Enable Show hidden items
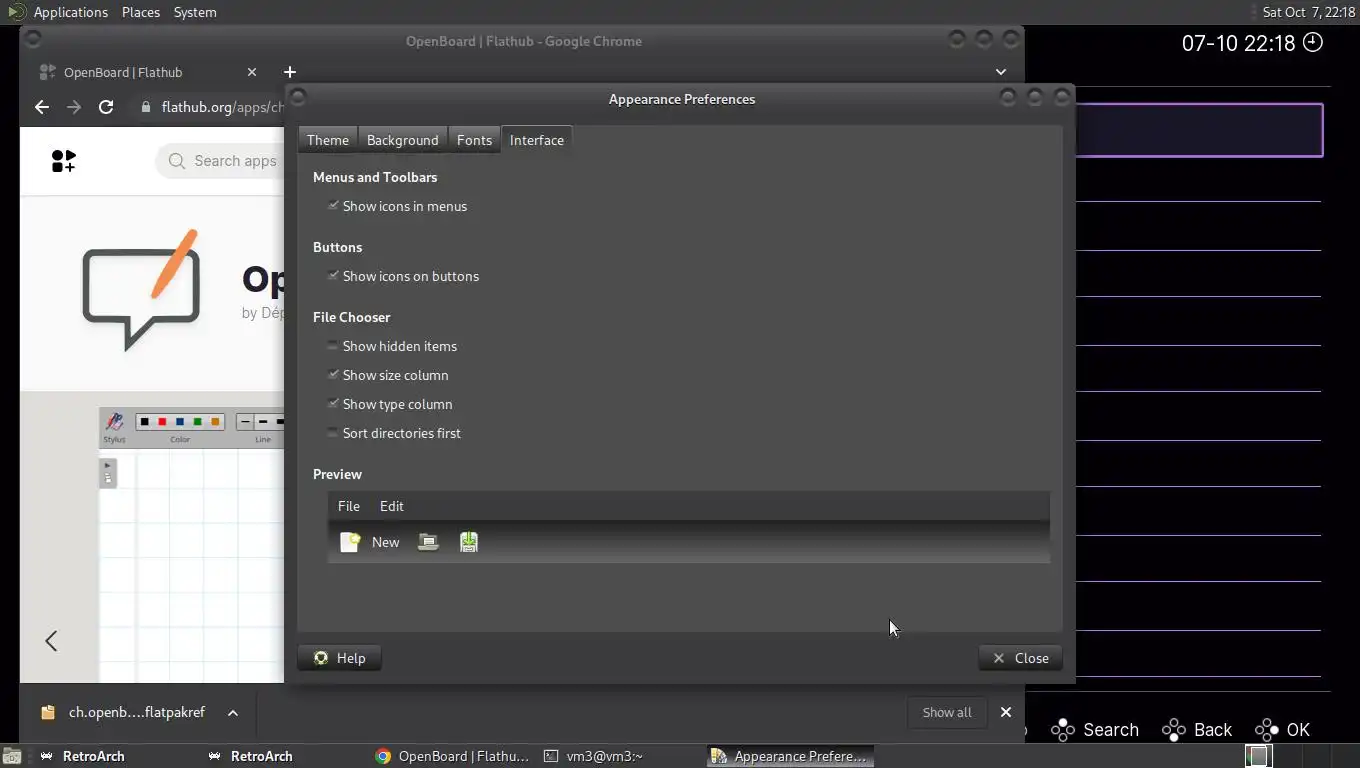 click(333, 346)
